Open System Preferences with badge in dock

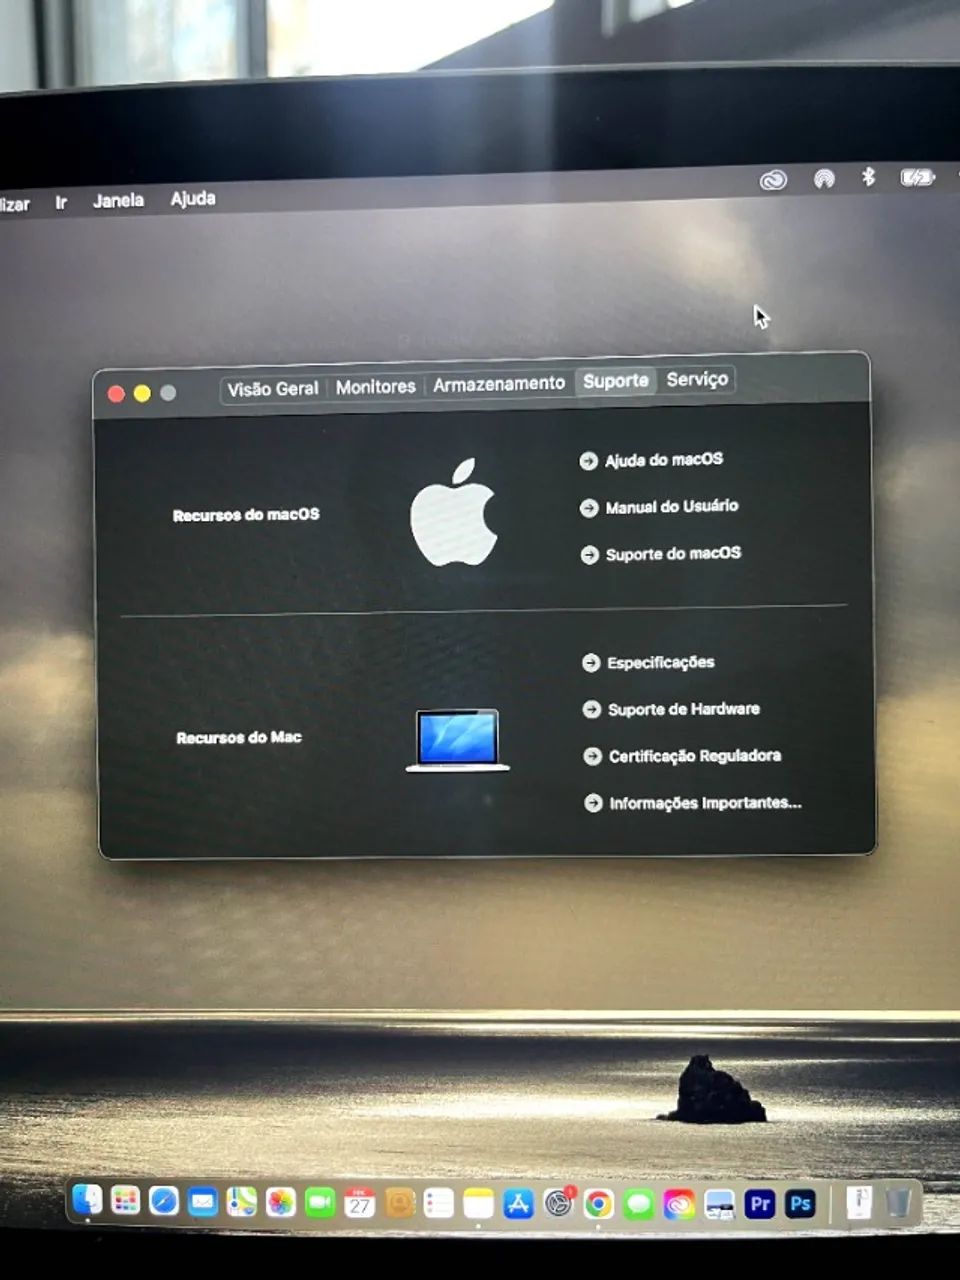[558, 1203]
